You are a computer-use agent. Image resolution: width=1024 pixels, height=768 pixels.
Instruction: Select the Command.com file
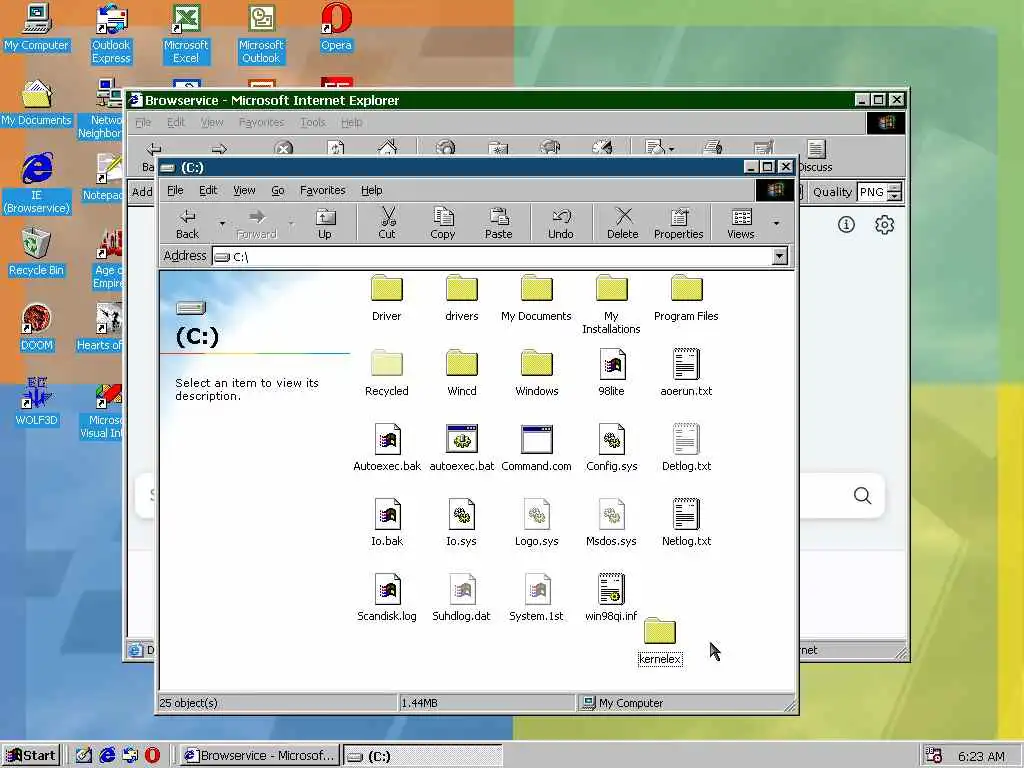click(536, 448)
